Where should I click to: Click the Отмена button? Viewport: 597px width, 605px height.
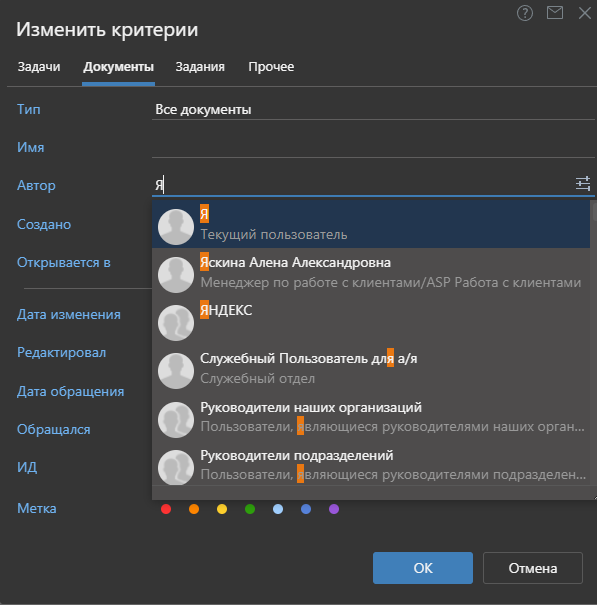click(x=533, y=568)
